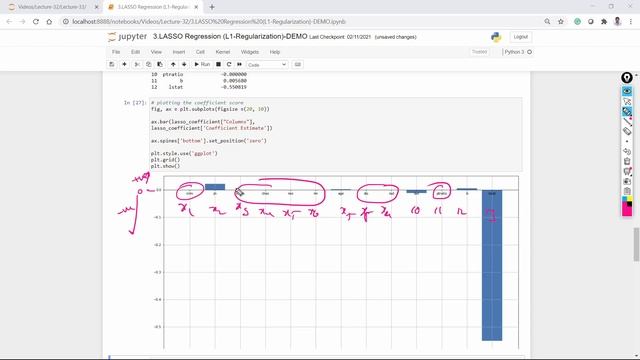Click the page vertical scrollbar thumb

click(x=636, y=244)
